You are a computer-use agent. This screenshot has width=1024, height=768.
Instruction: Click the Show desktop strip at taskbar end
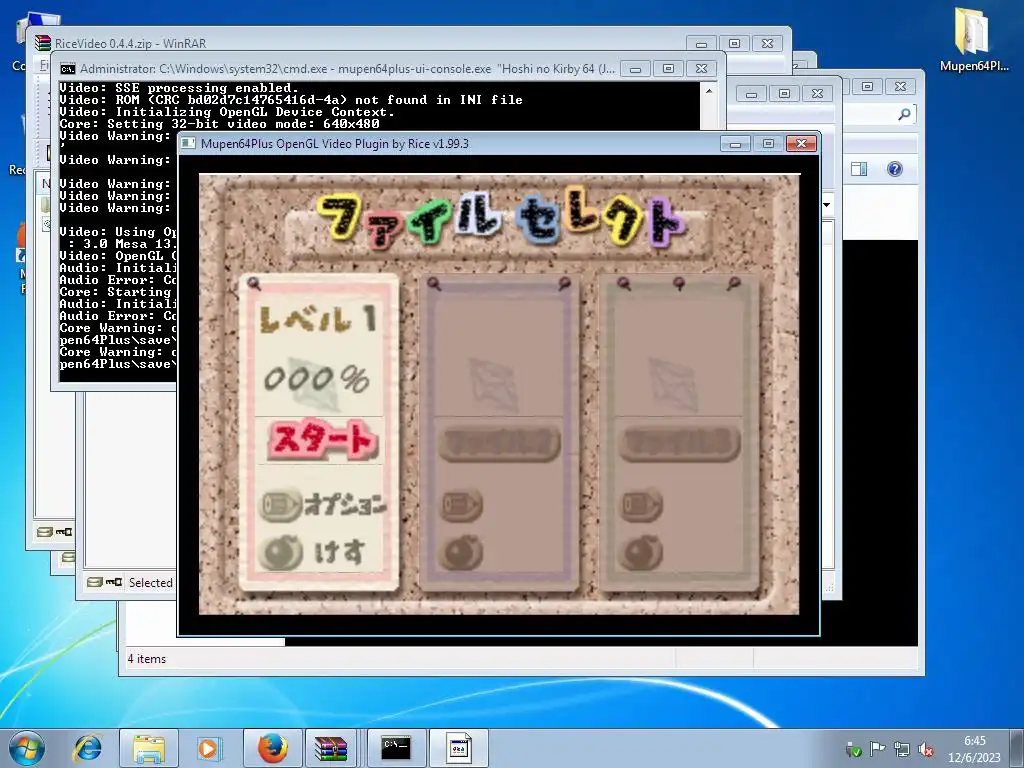1017,748
